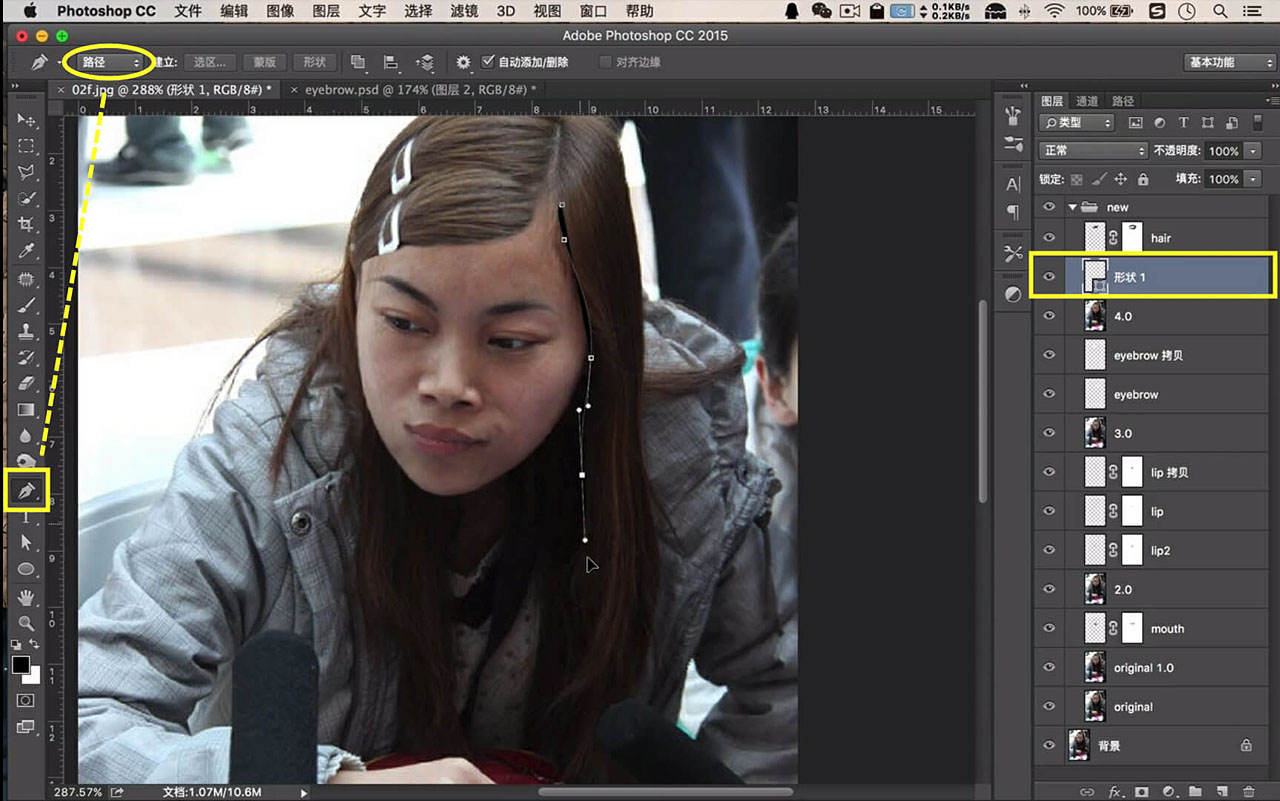Screen dimensions: 1280x801
Task: Open path operations icon in options bar
Action: click(358, 62)
